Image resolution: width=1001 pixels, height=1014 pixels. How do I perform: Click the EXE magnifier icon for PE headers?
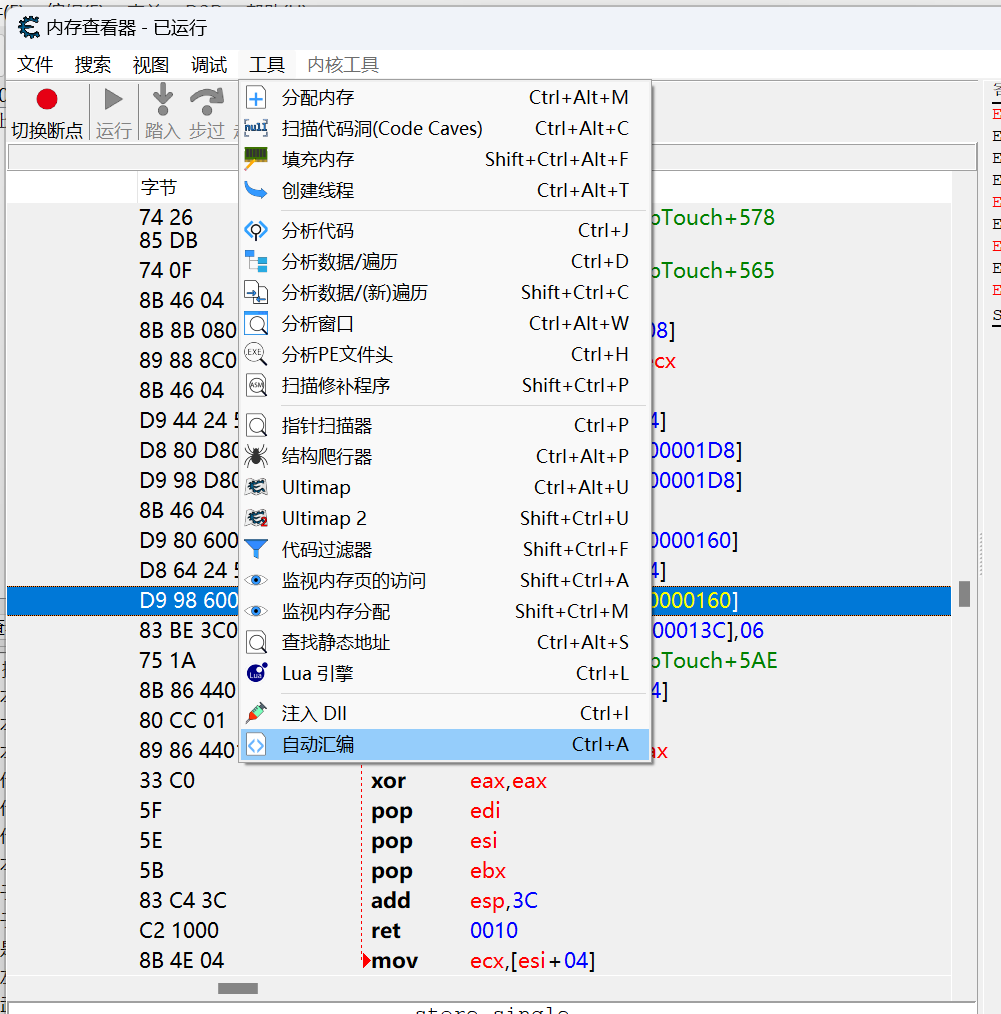[256, 354]
